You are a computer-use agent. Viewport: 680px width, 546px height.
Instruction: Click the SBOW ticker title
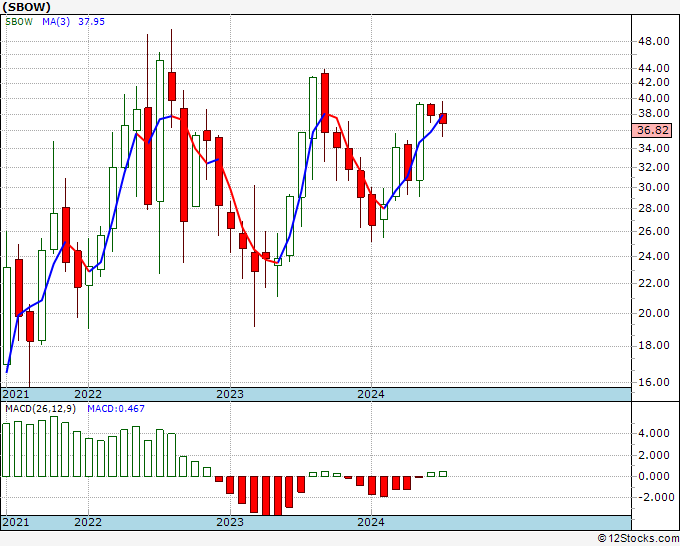[26, 7]
